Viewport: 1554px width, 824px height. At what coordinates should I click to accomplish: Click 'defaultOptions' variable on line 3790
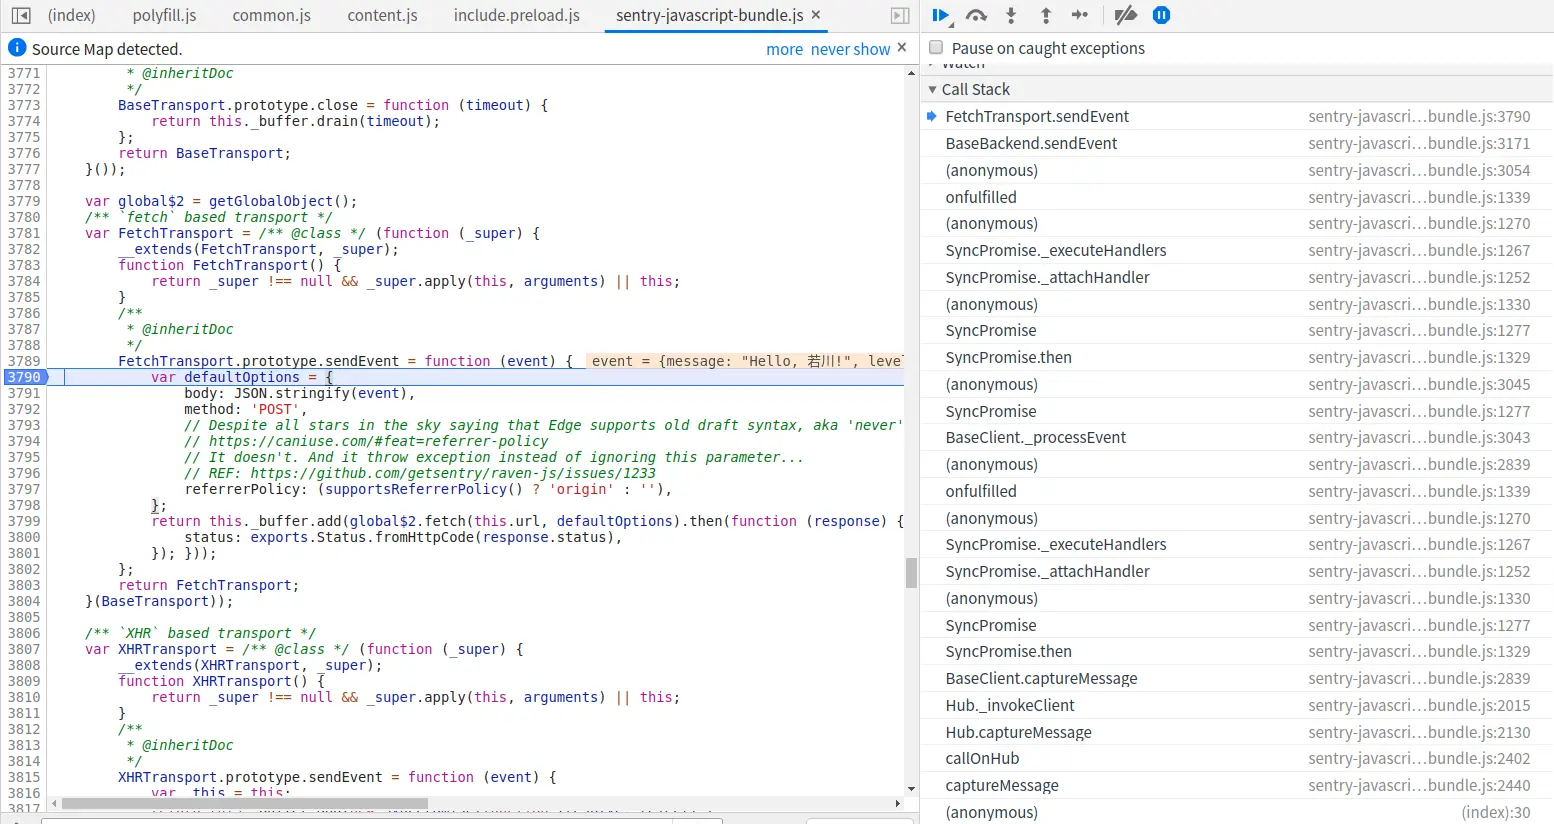242,377
